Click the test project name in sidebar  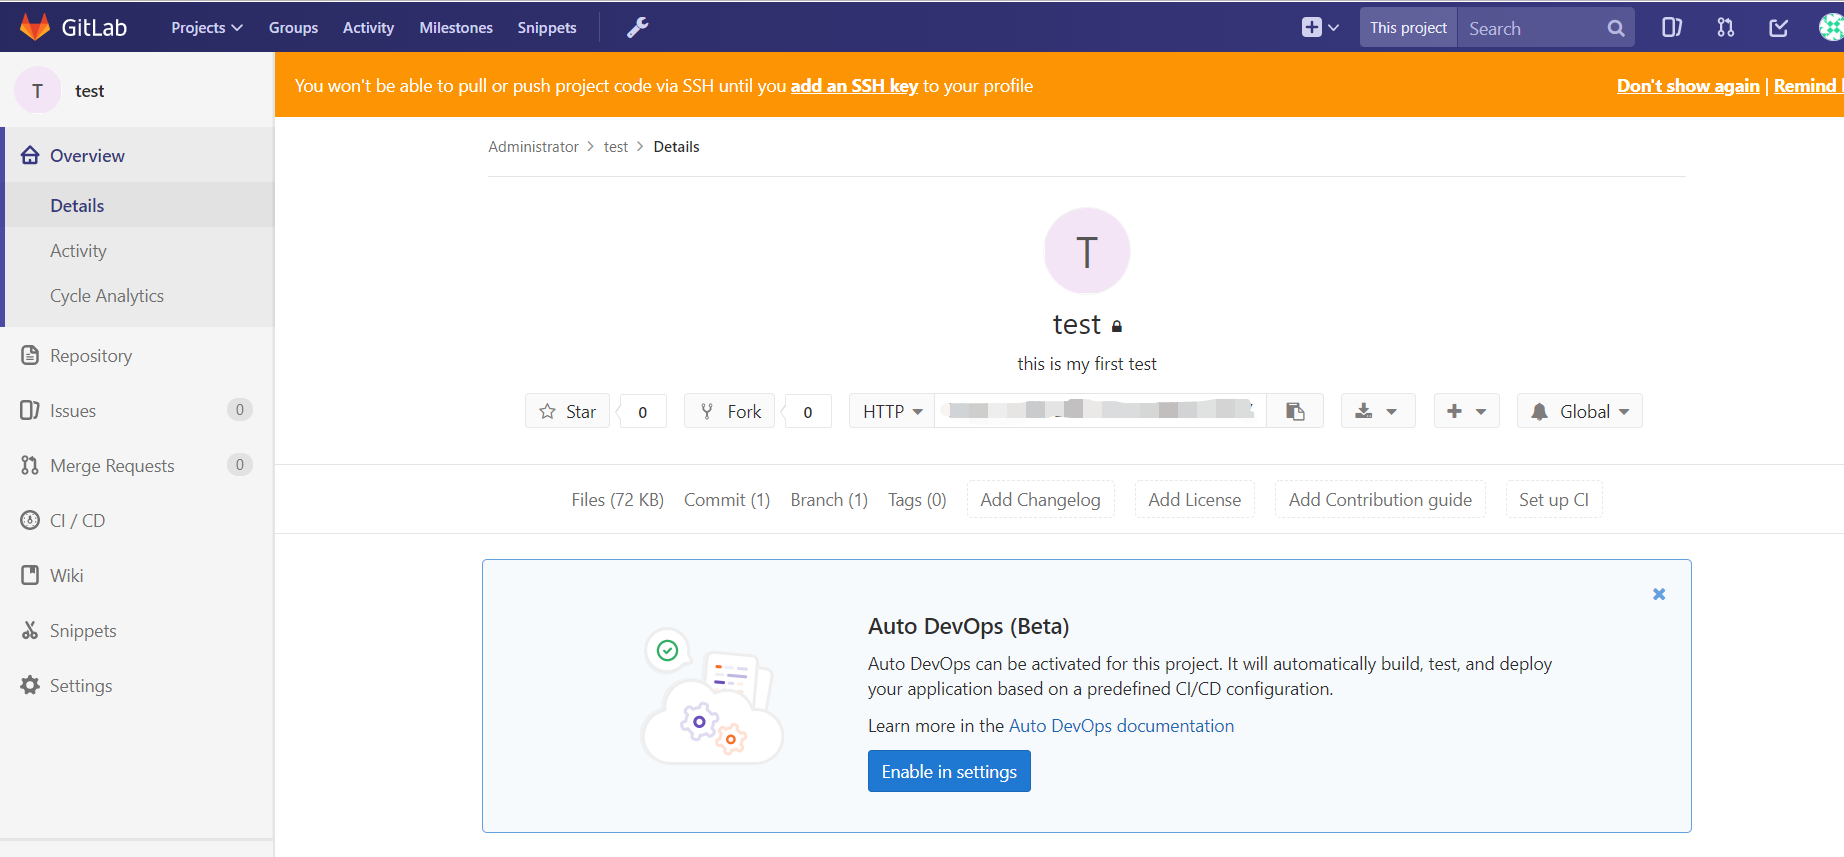(x=89, y=91)
